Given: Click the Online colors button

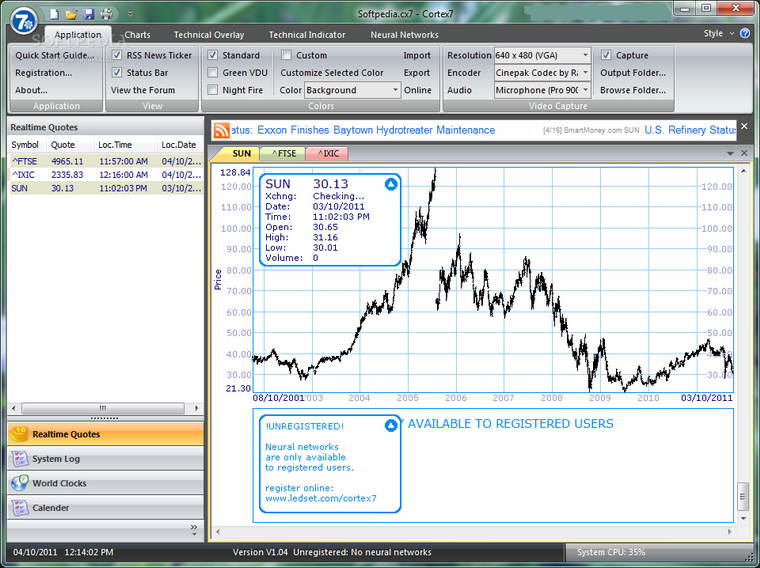Looking at the screenshot, I should pyautogui.click(x=418, y=90).
